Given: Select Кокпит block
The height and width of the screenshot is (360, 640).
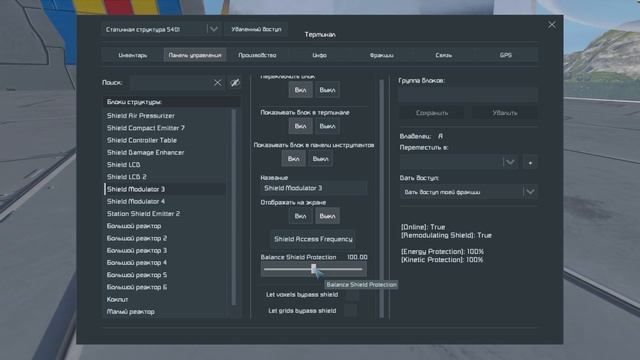Looking at the screenshot, I should tap(165, 300).
